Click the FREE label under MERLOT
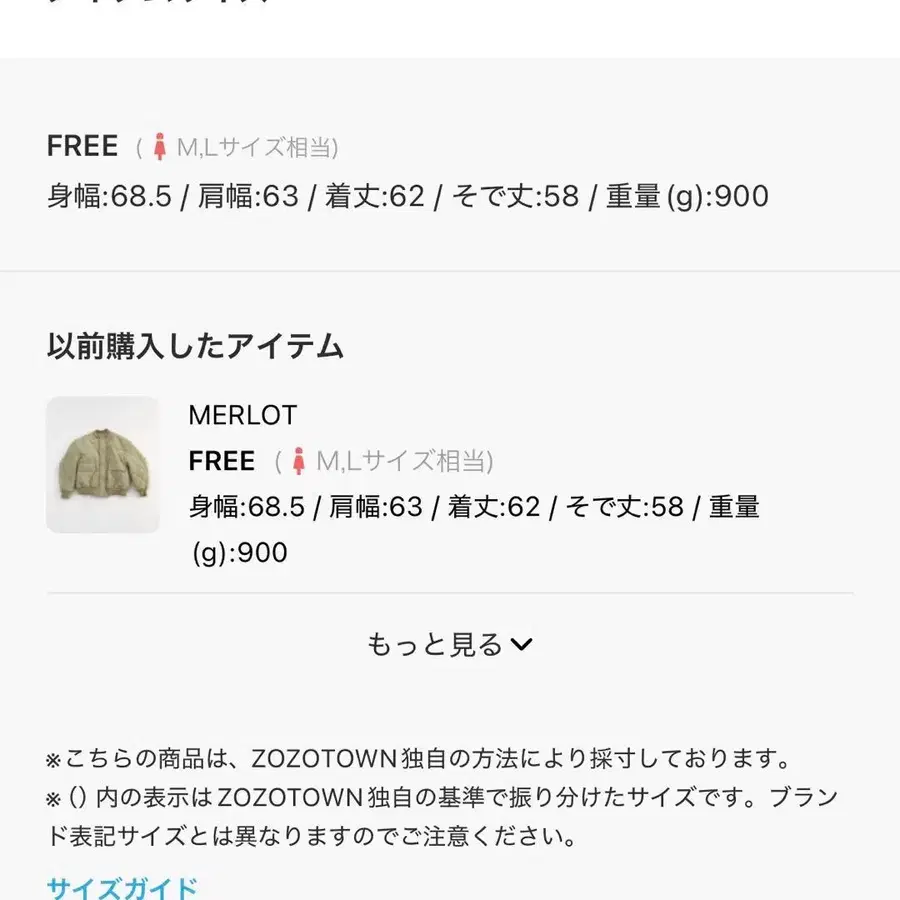 coord(220,461)
